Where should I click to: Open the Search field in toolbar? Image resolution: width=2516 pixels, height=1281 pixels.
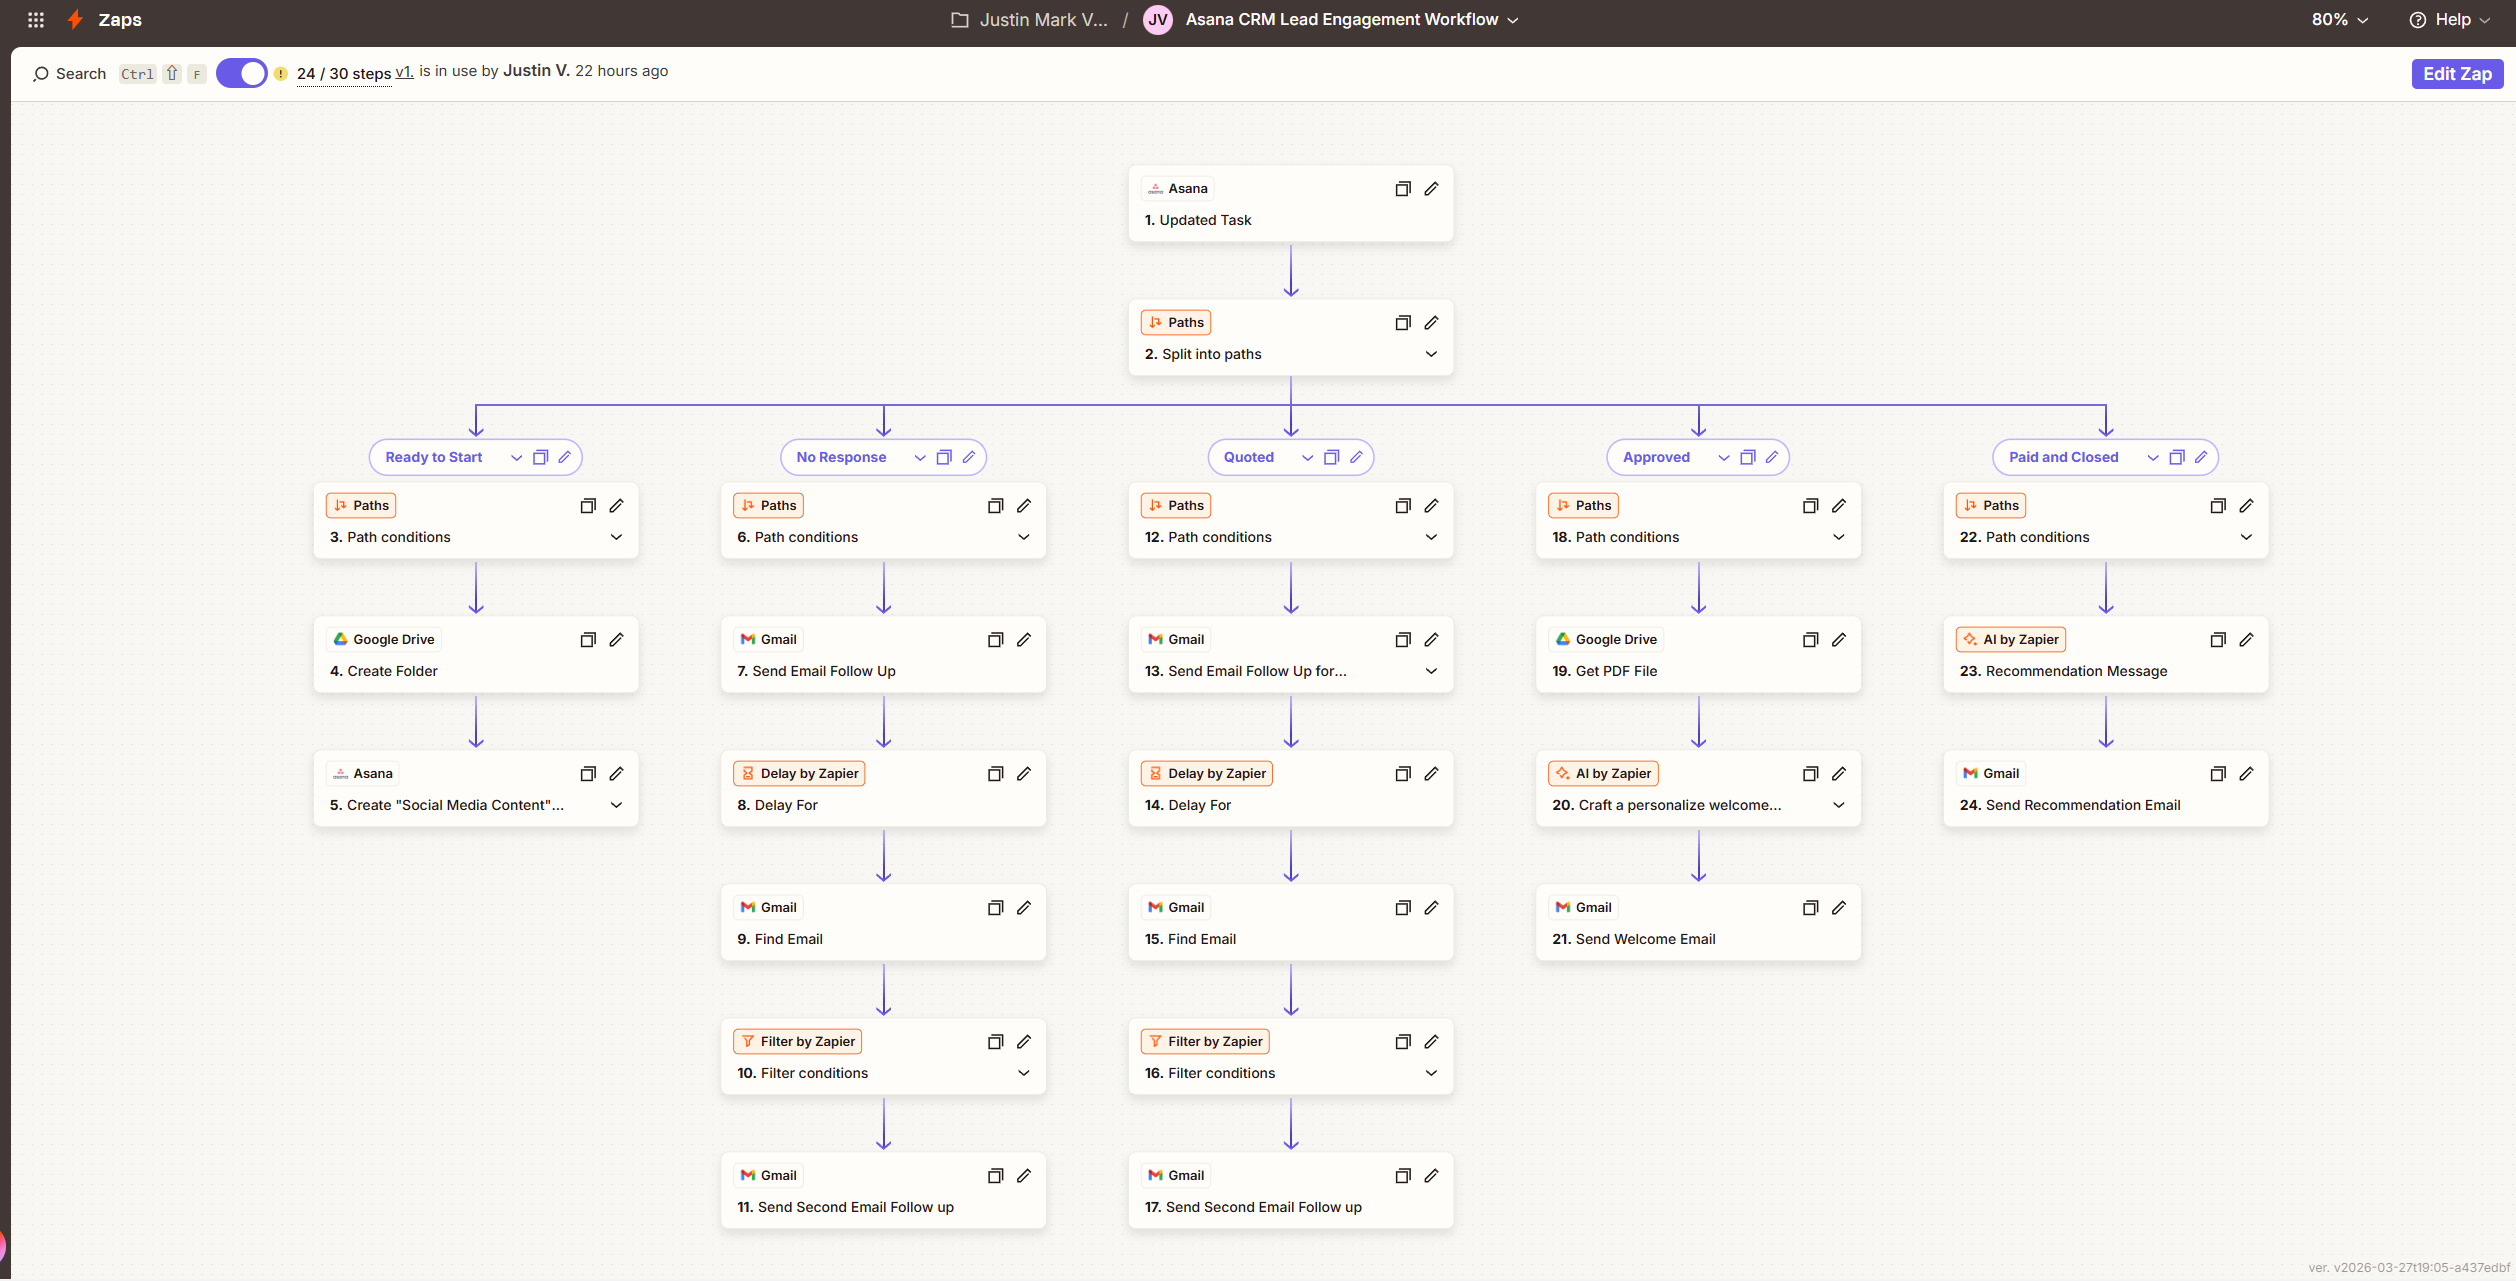point(69,73)
